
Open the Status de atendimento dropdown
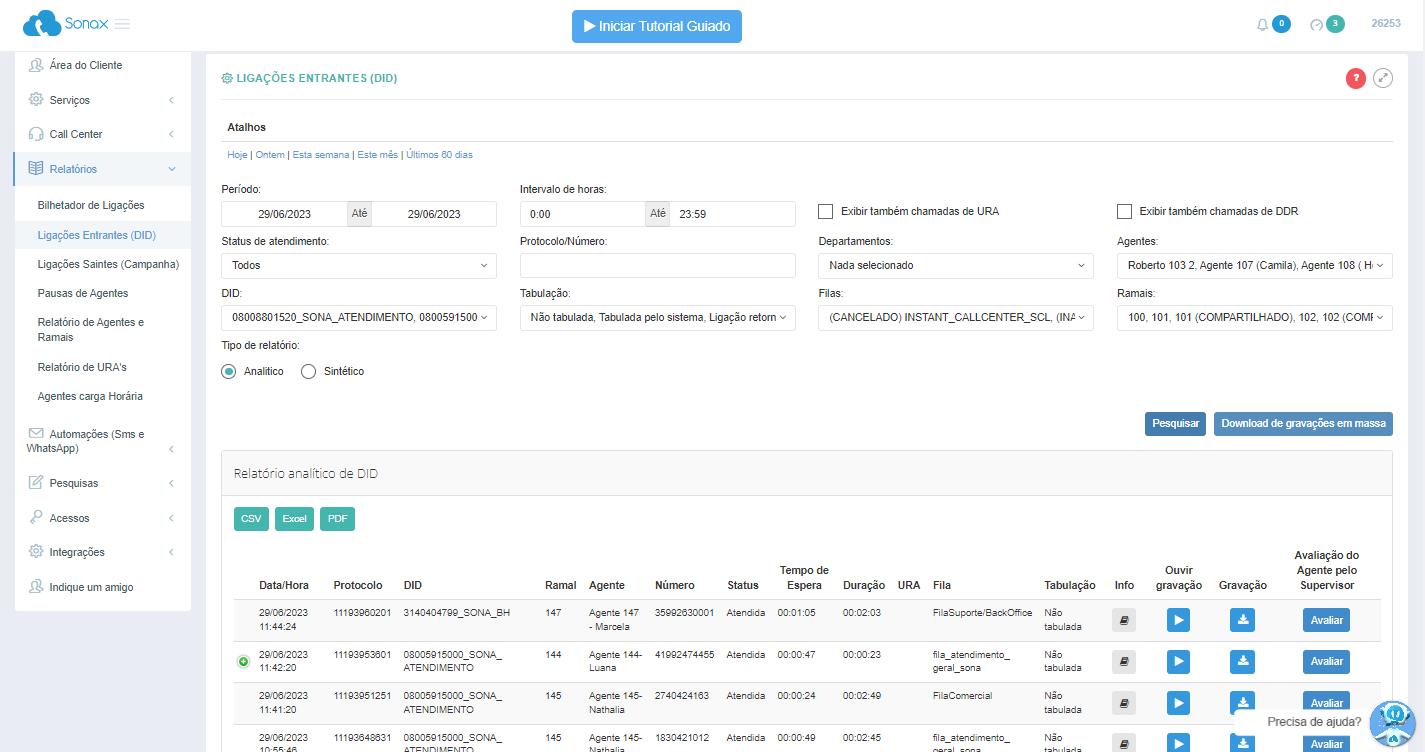point(358,266)
